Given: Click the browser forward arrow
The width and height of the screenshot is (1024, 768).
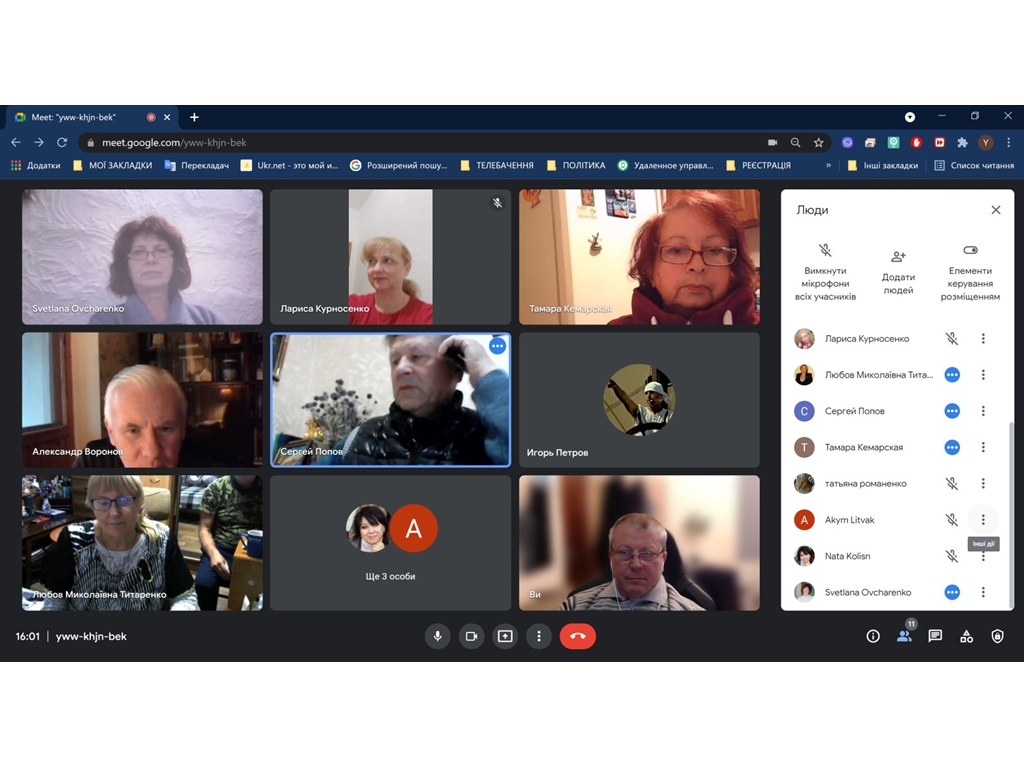Looking at the screenshot, I should pos(39,142).
